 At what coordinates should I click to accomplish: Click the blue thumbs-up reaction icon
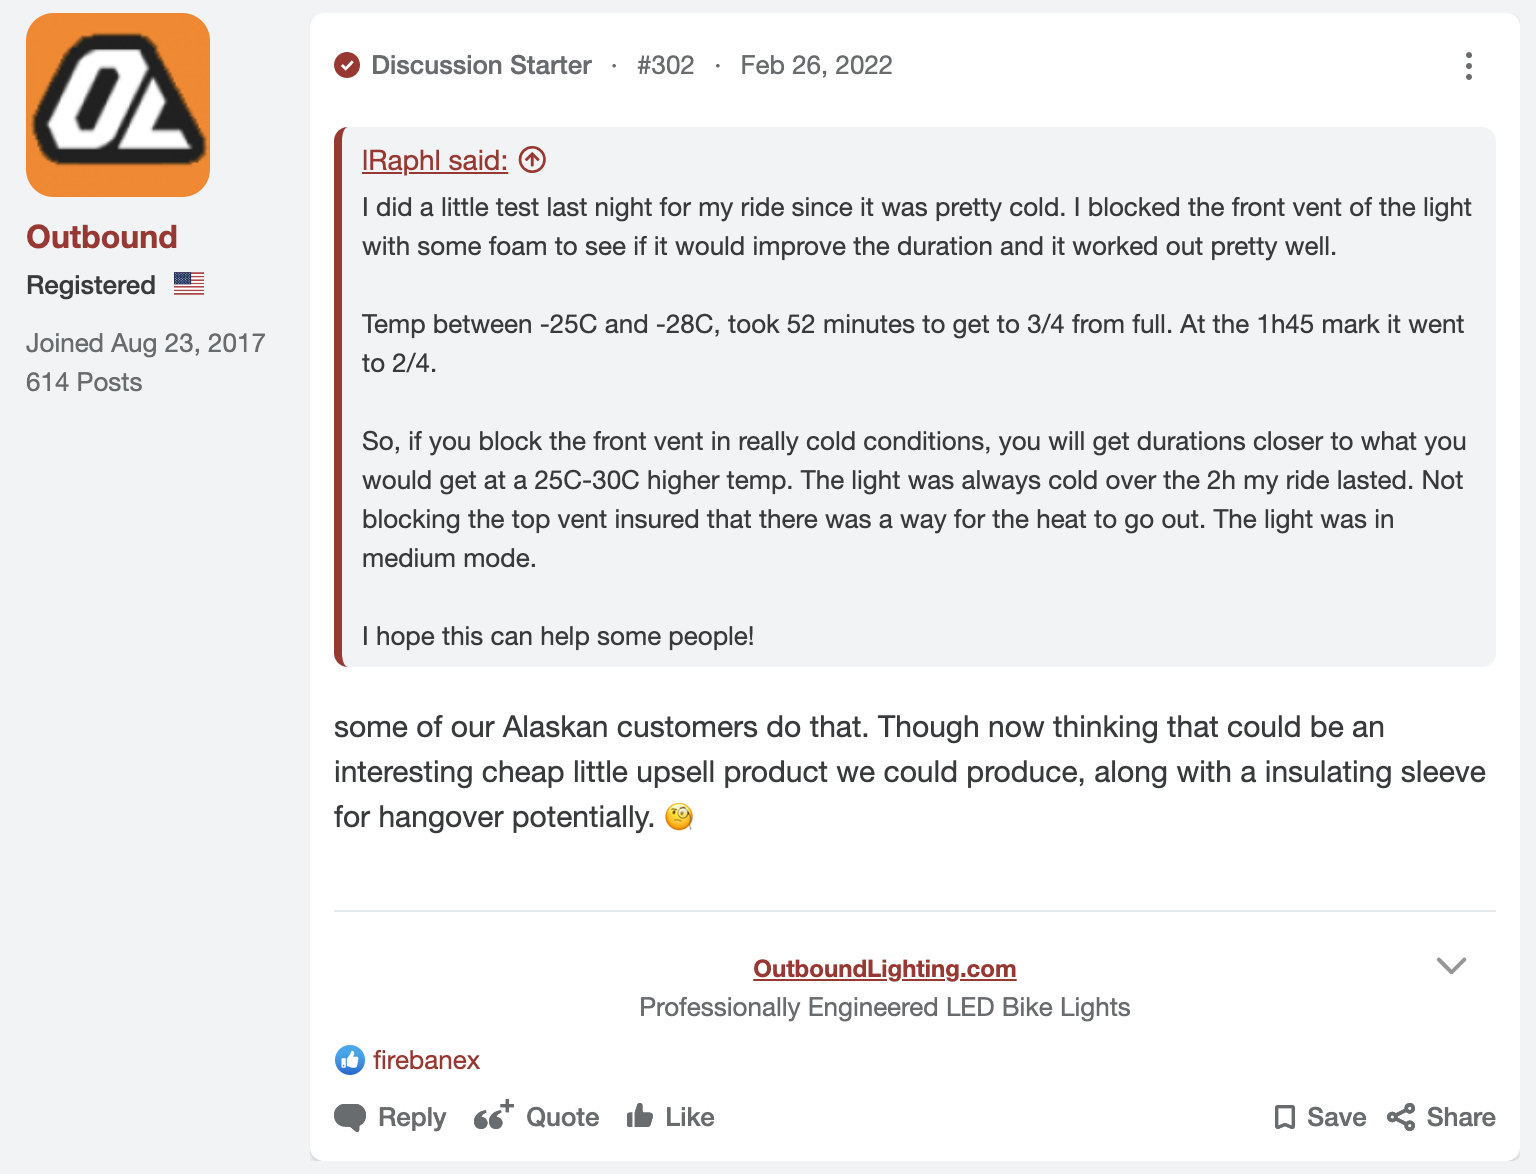pyautogui.click(x=349, y=1060)
